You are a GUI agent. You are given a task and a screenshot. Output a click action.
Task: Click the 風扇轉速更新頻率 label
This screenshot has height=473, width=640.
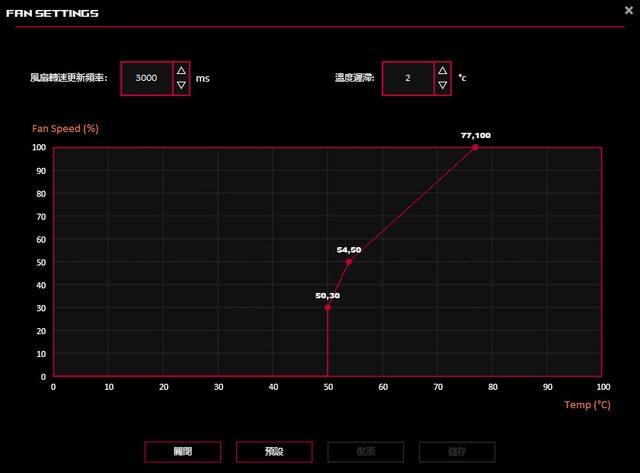pos(73,78)
